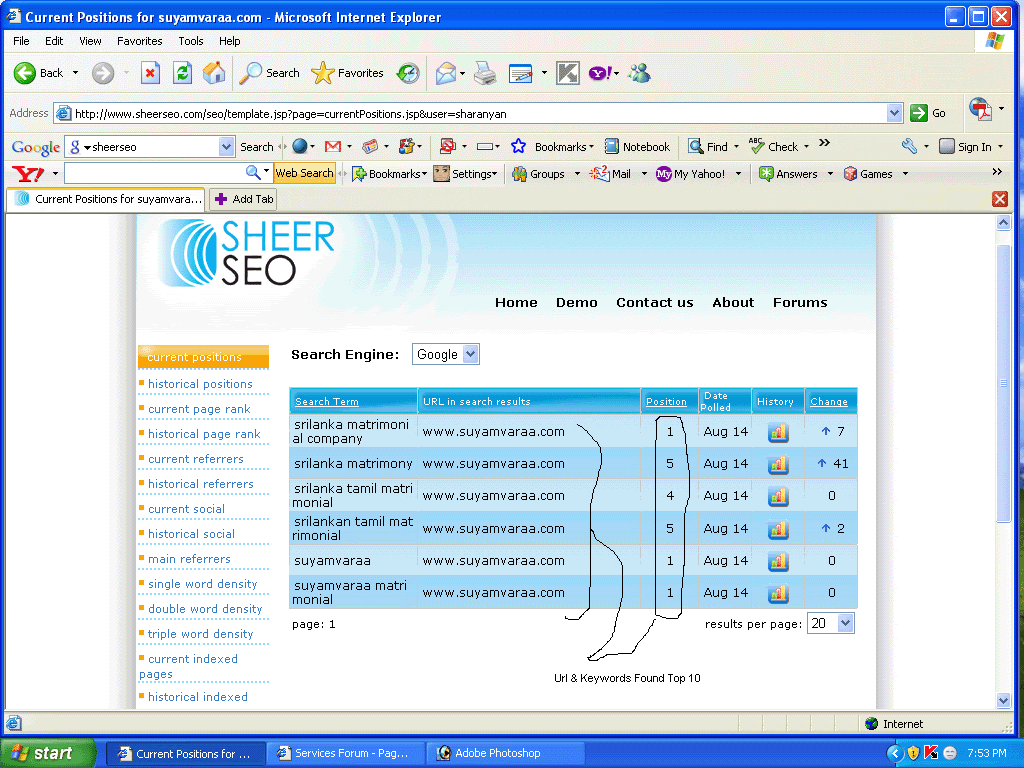1024x768 pixels.
Task: Open the Favorites star
Action: click(323, 73)
